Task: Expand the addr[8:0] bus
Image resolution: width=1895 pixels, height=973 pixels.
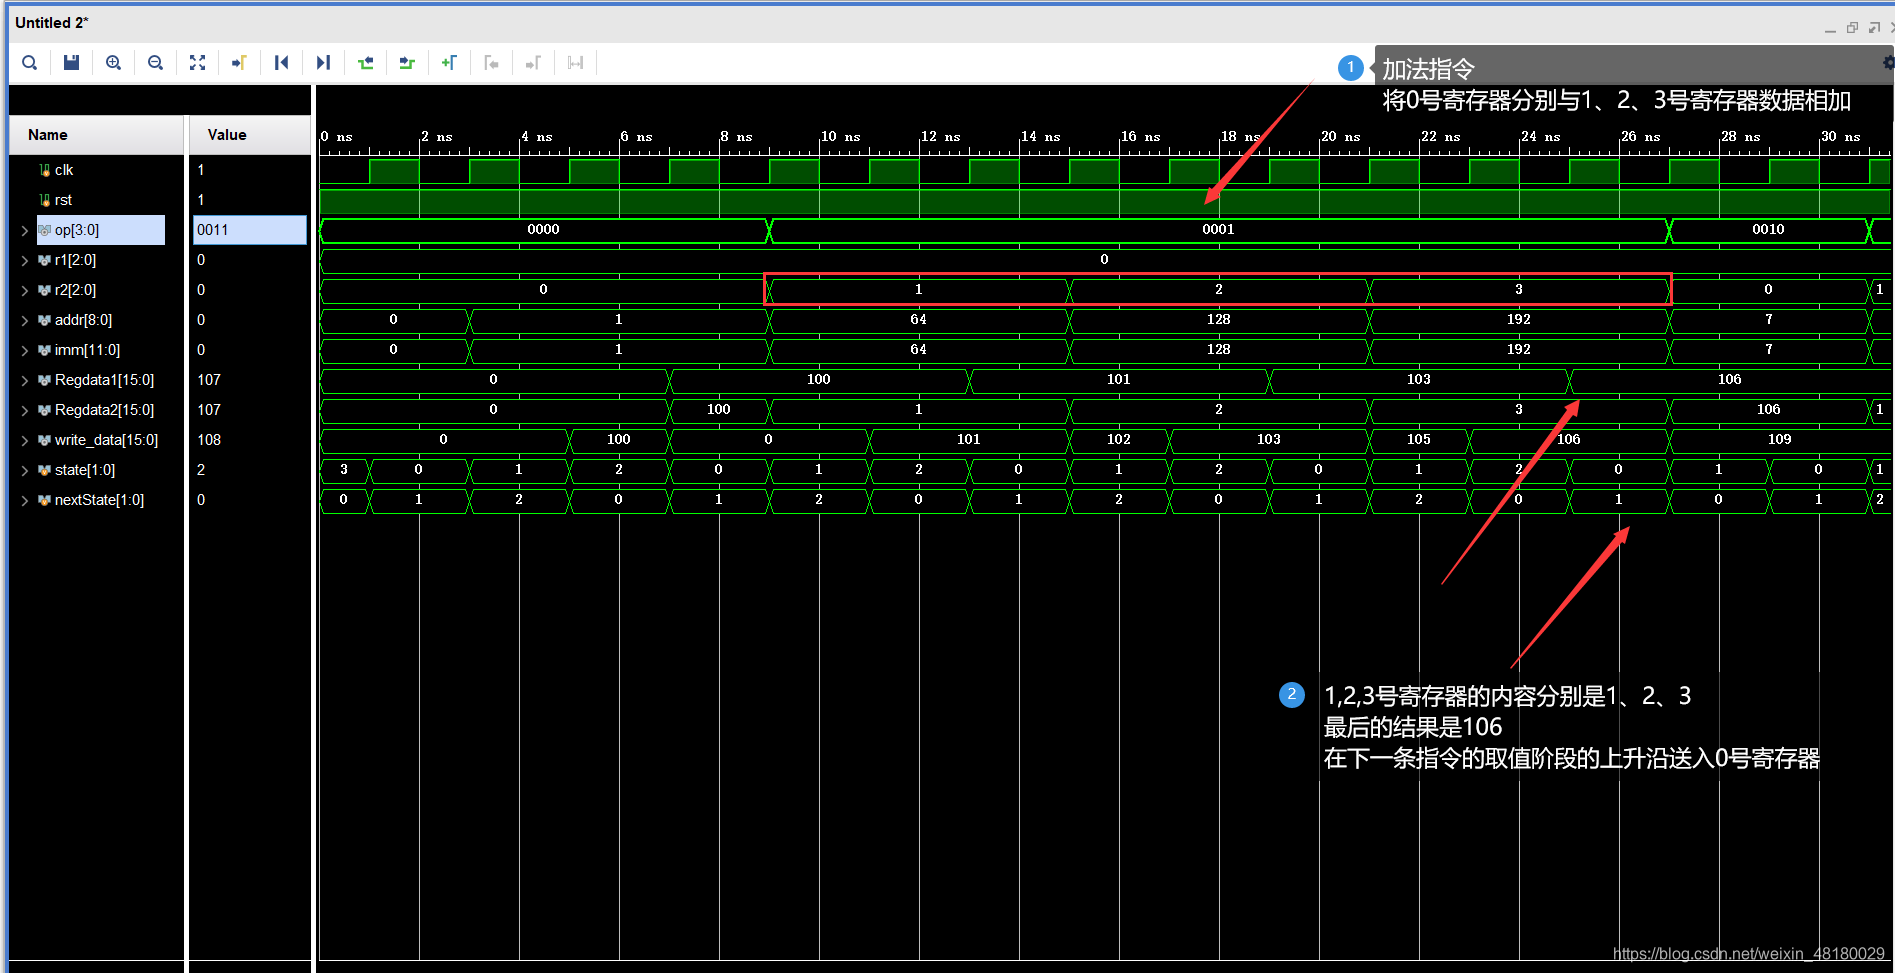Action: click(25, 320)
